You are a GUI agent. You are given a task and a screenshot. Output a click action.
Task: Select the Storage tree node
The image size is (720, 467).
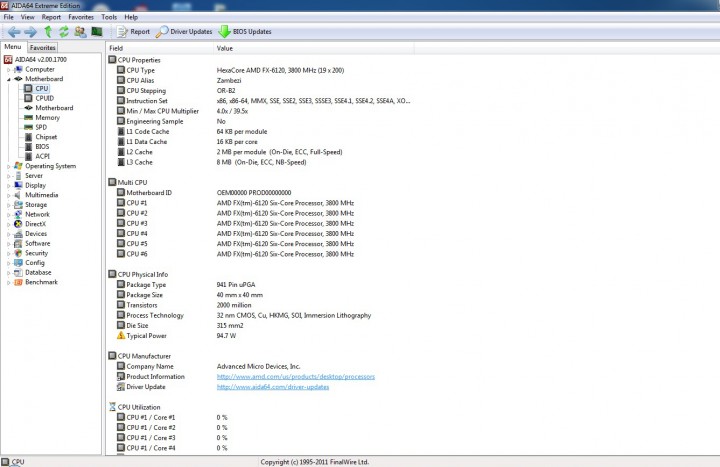(x=30, y=204)
